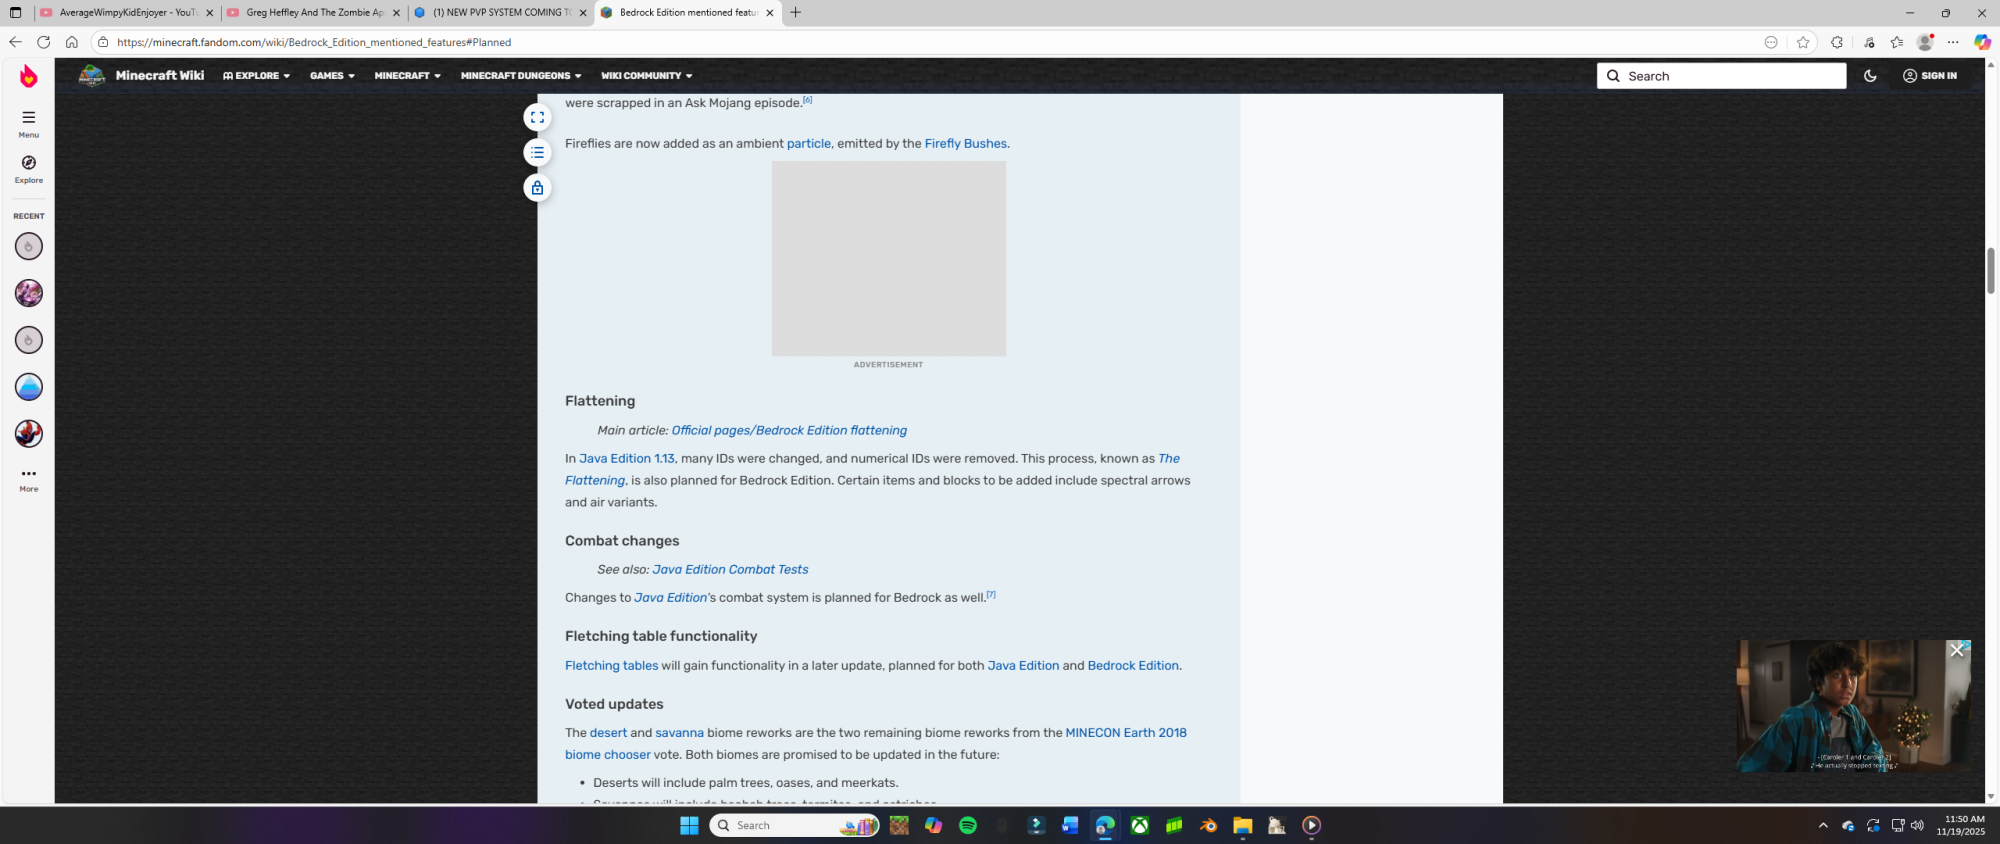Toggle dark theme with moon icon

1870,76
